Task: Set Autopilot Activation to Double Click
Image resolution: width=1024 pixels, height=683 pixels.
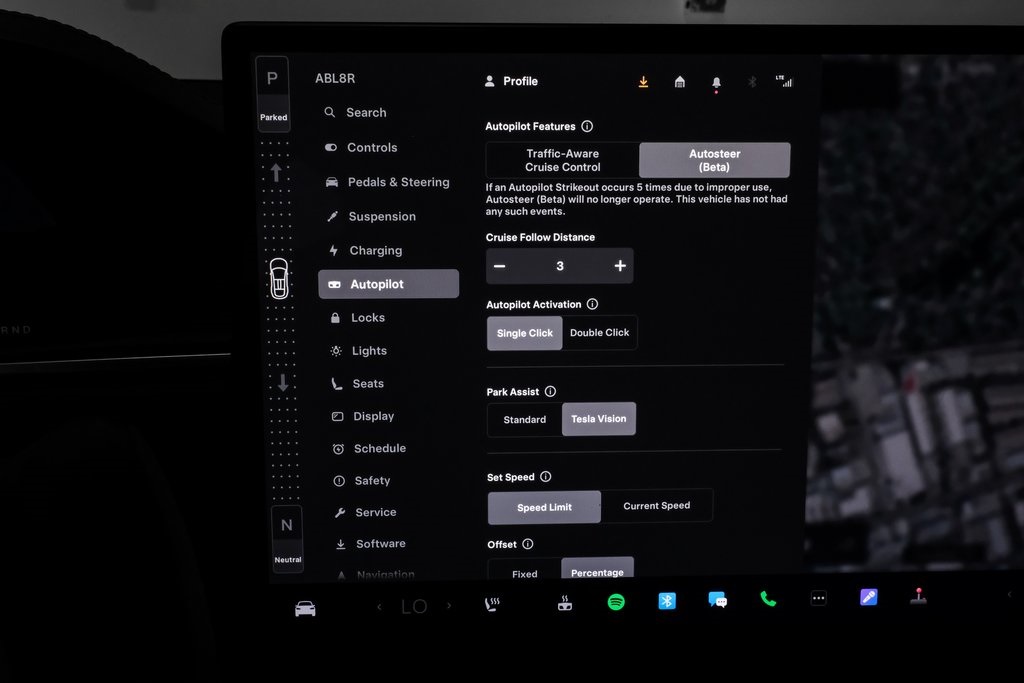Action: (x=599, y=333)
